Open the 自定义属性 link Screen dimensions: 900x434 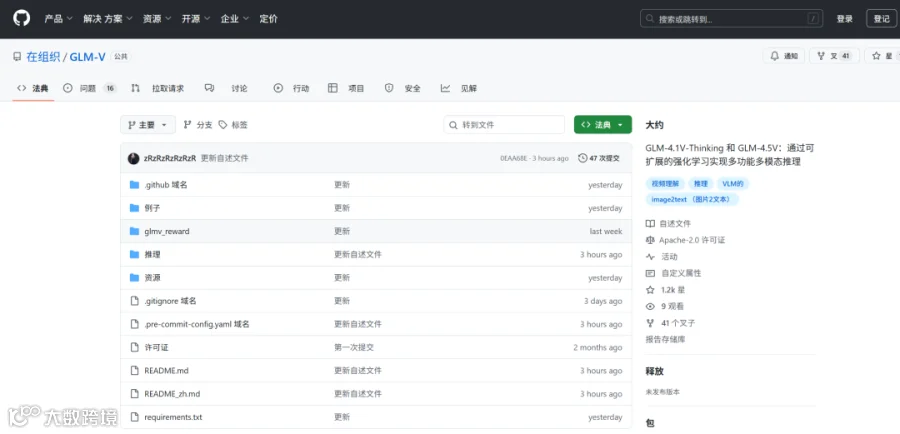point(673,273)
